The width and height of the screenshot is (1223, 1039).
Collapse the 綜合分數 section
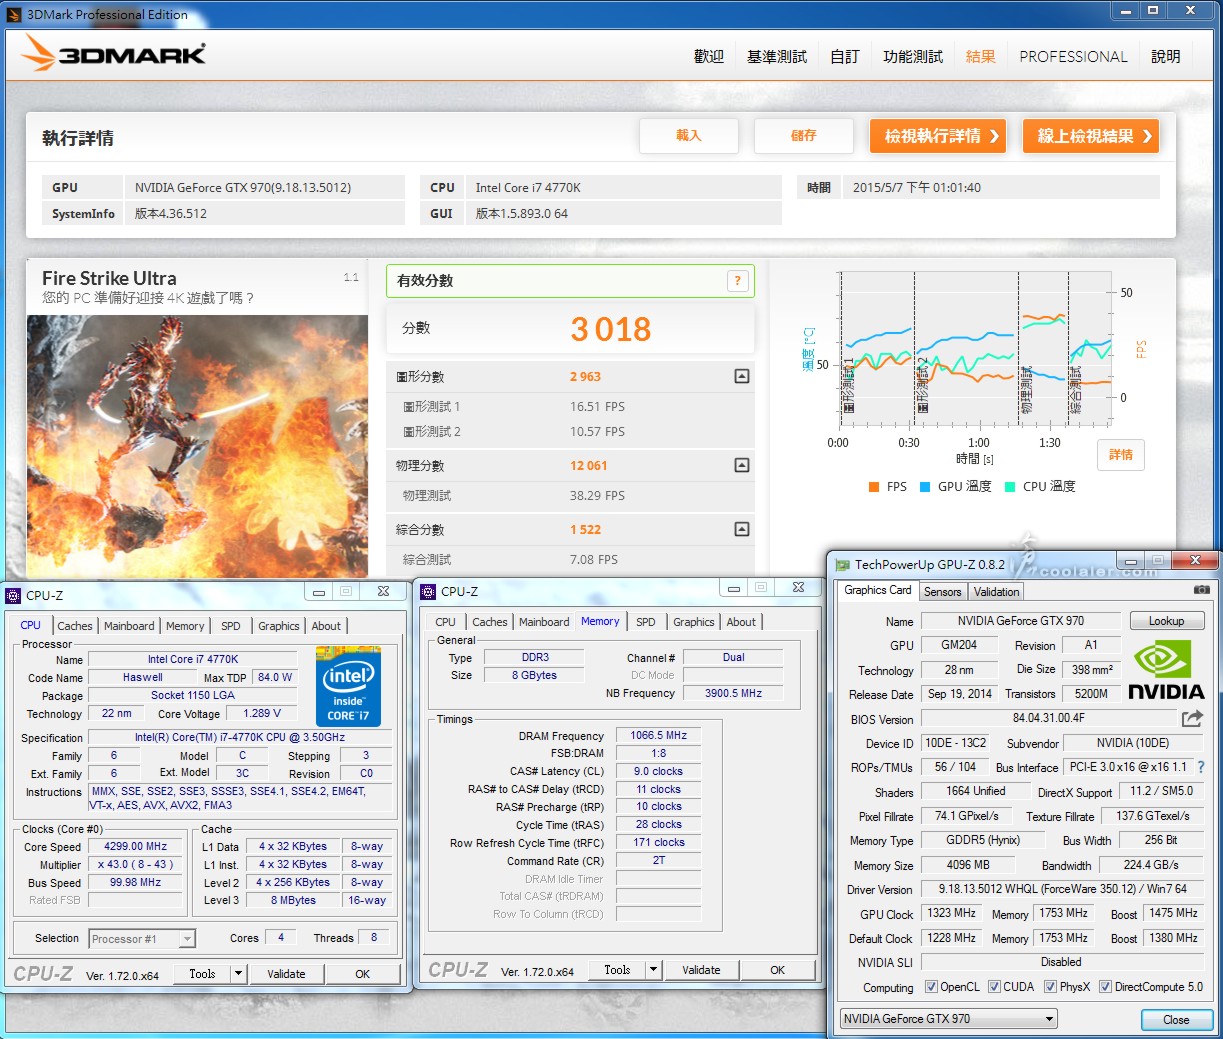[741, 529]
